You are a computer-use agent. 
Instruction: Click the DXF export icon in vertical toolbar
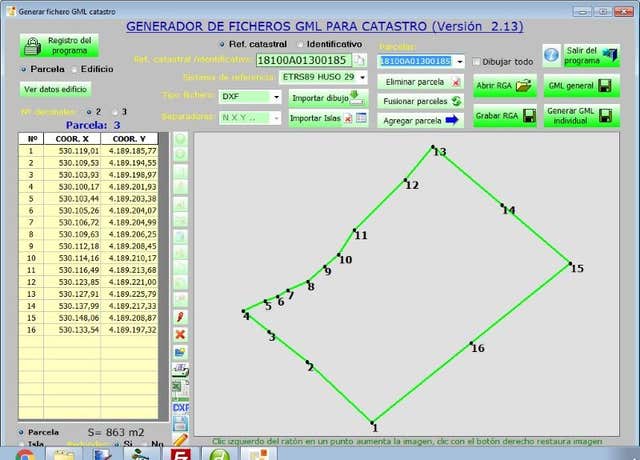[181, 408]
